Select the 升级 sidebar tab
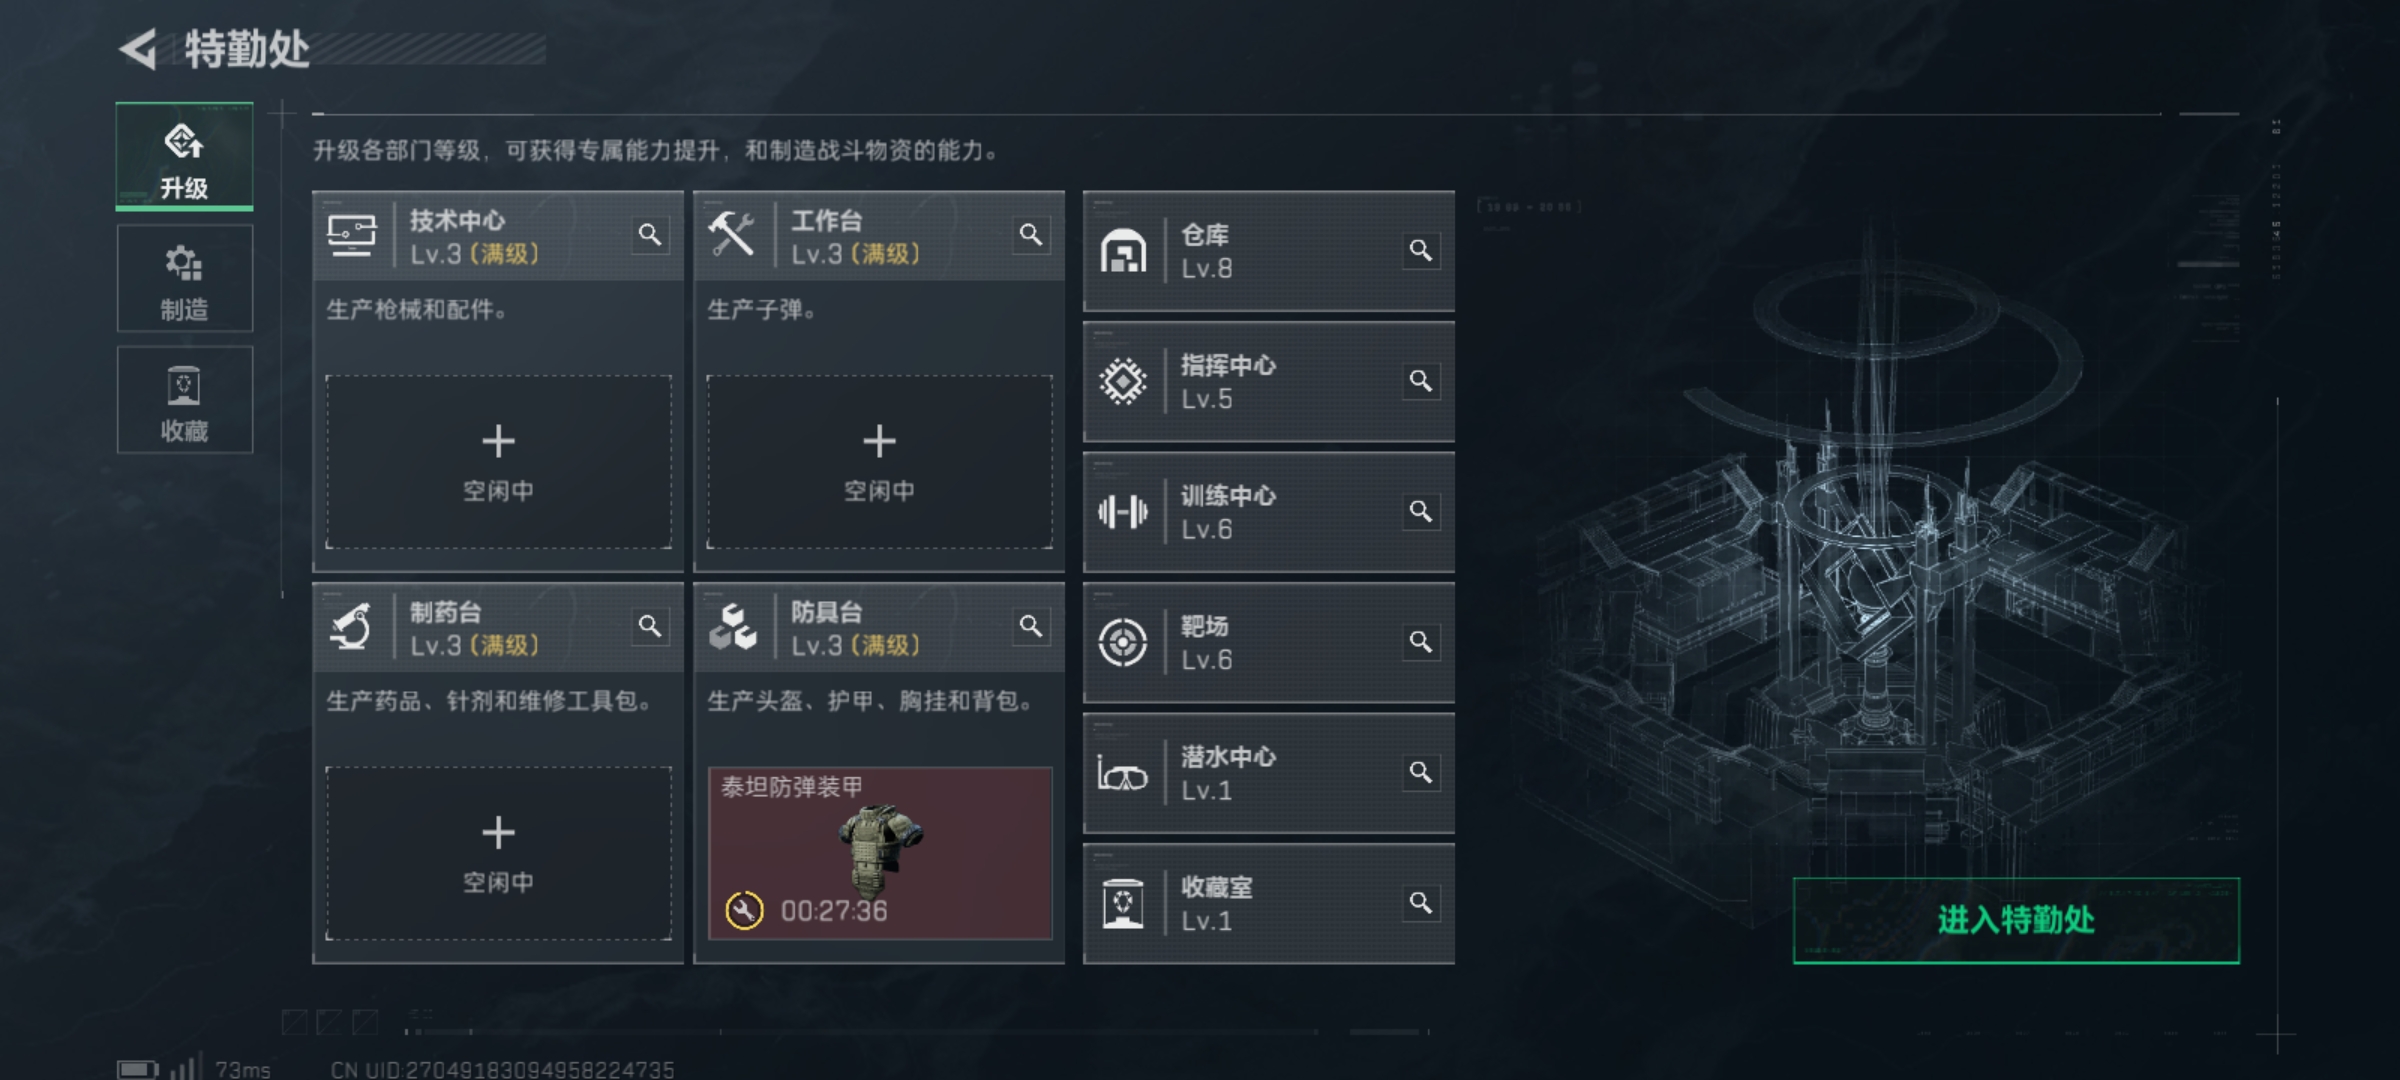The height and width of the screenshot is (1080, 2400). click(x=185, y=157)
